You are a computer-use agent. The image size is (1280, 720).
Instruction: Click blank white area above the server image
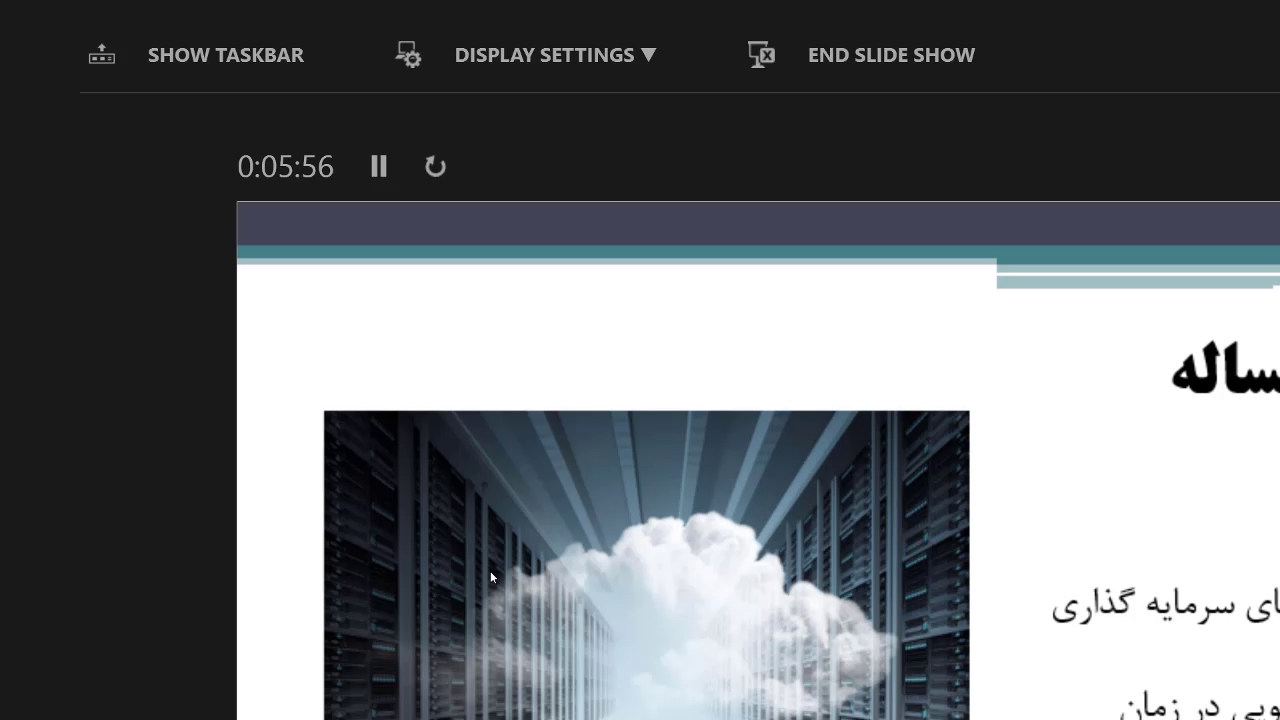click(x=600, y=340)
